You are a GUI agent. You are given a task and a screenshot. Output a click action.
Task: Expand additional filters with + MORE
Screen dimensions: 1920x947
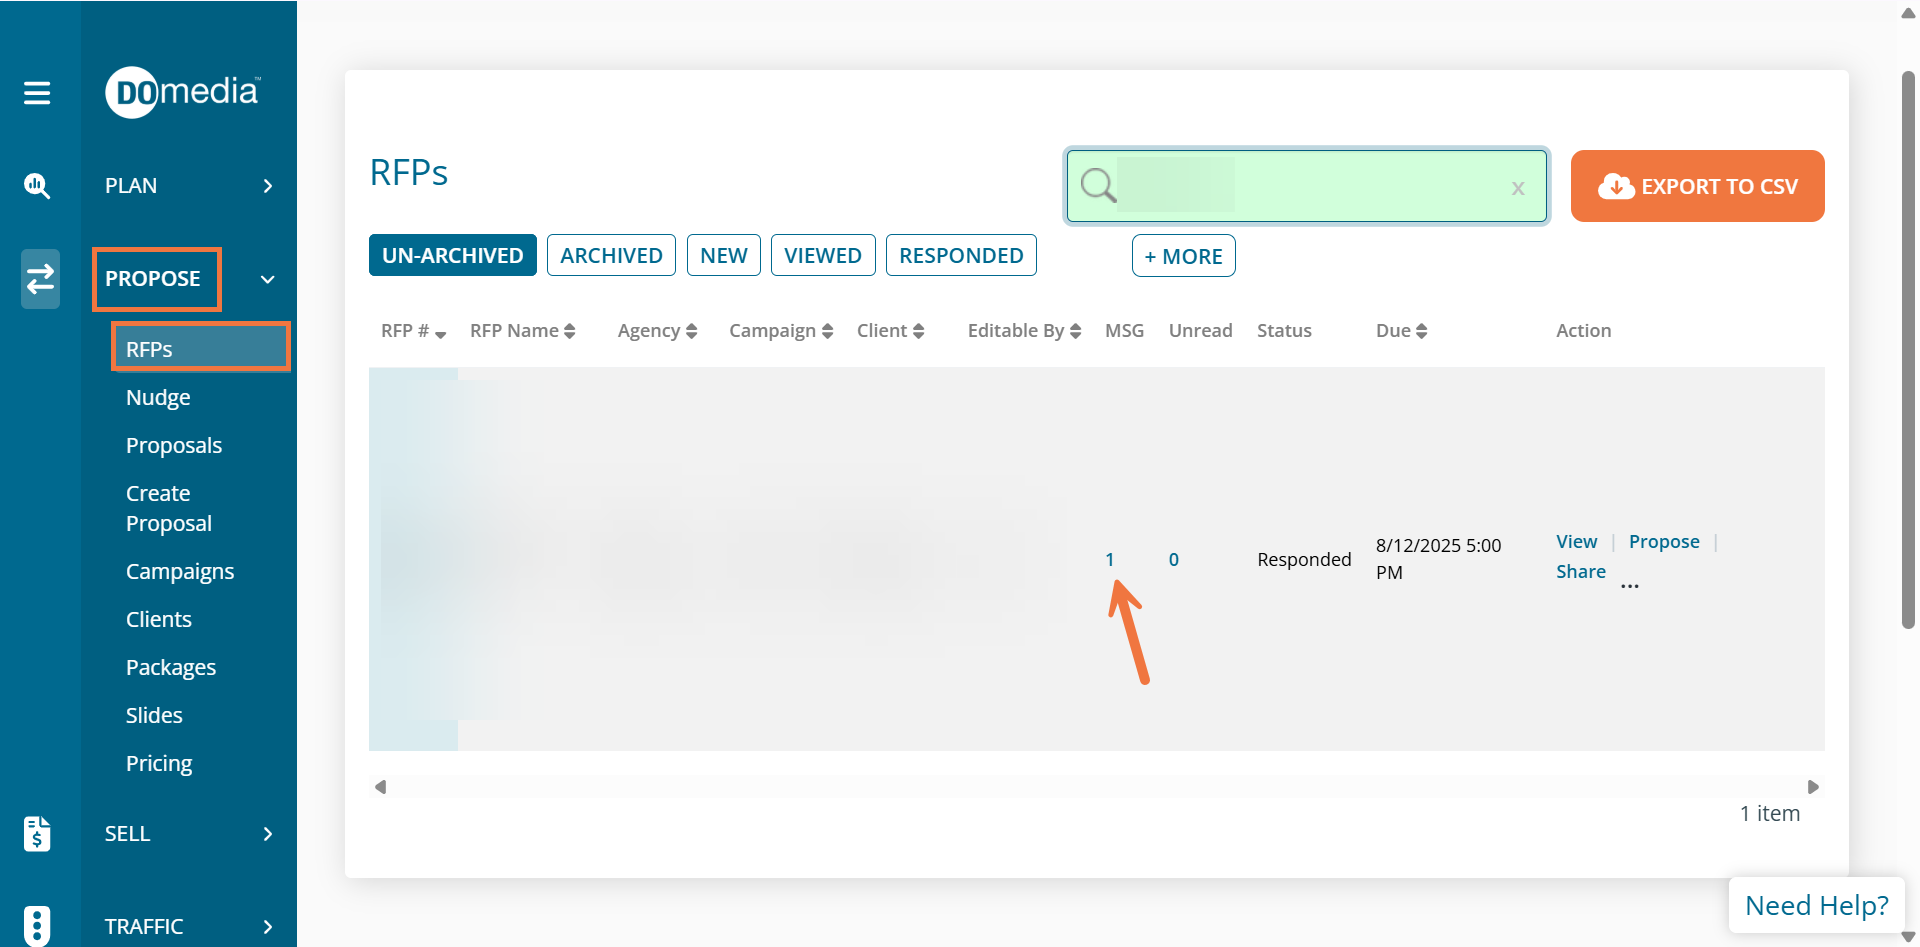coord(1183,256)
